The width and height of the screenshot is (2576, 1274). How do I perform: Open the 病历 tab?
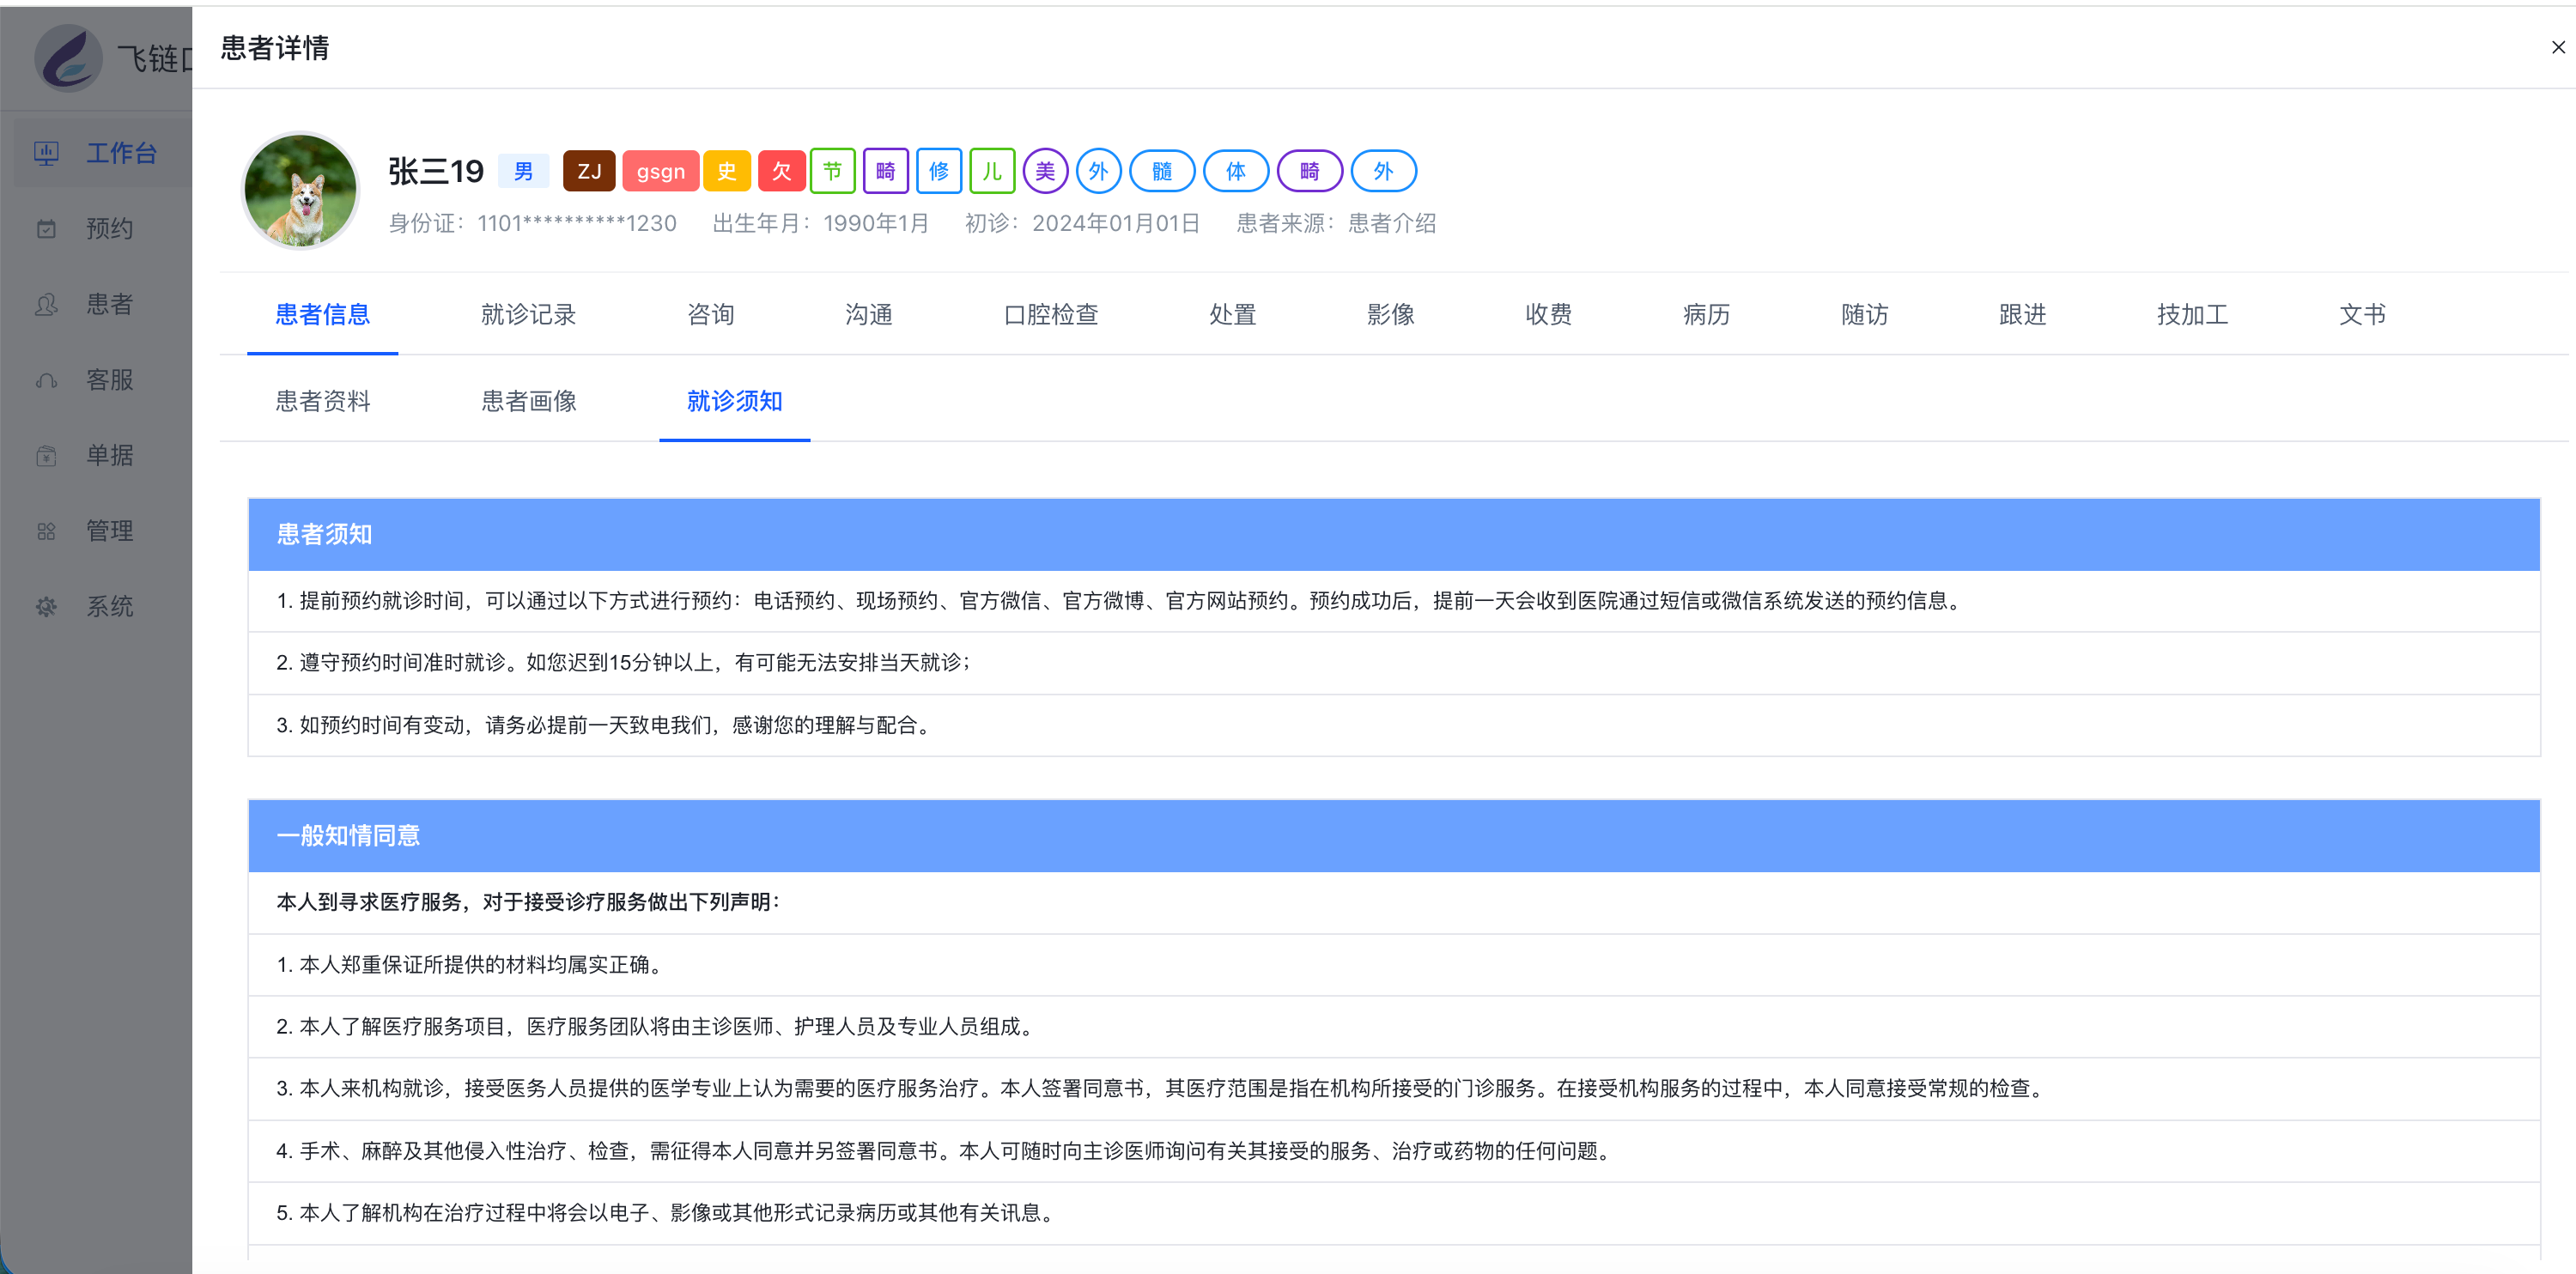pos(1707,314)
